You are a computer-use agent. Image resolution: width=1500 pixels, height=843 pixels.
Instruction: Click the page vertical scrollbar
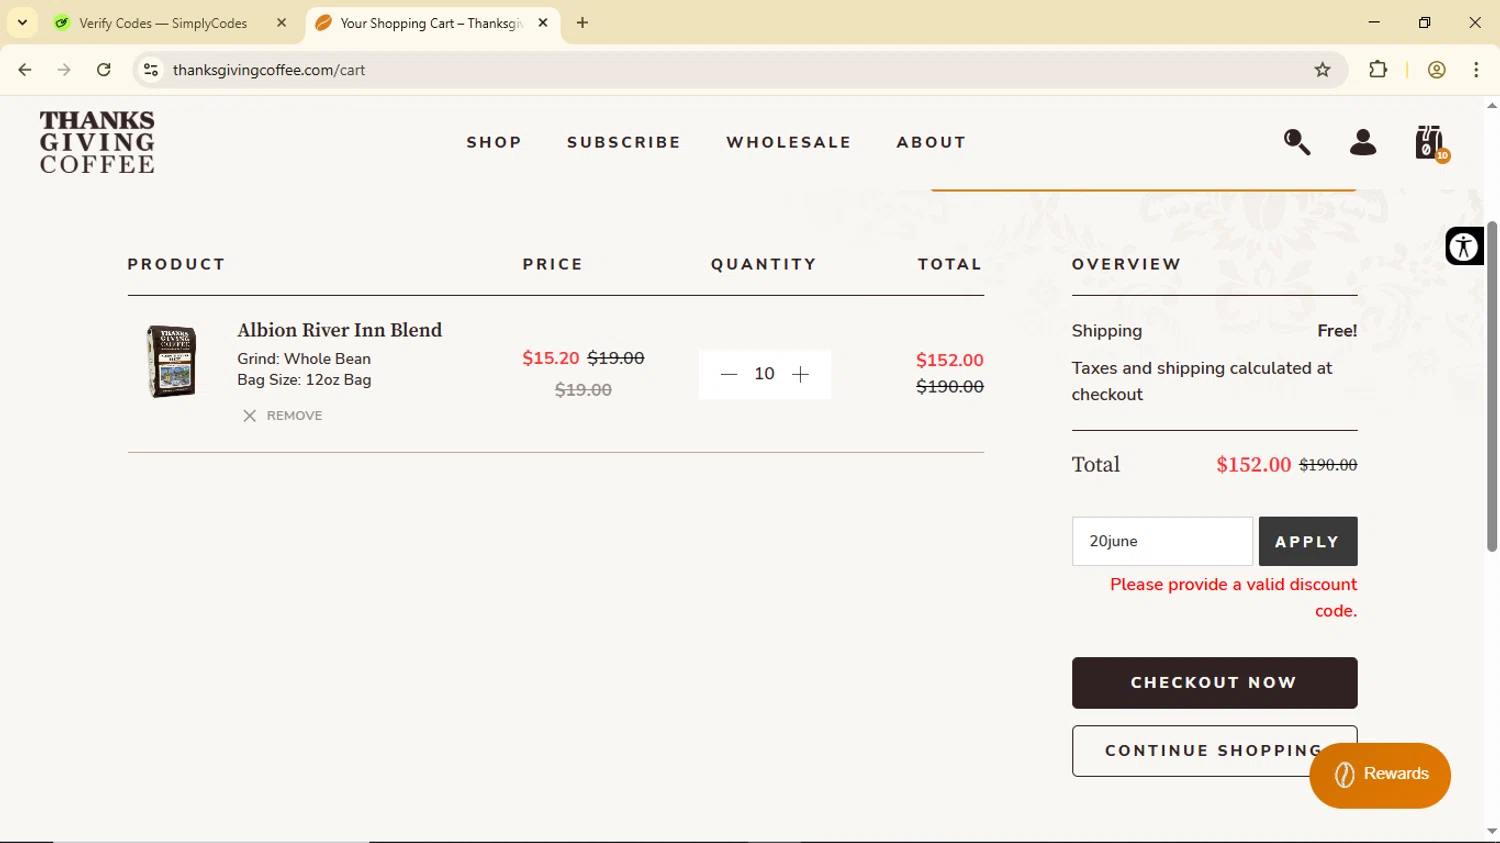pos(1492,386)
